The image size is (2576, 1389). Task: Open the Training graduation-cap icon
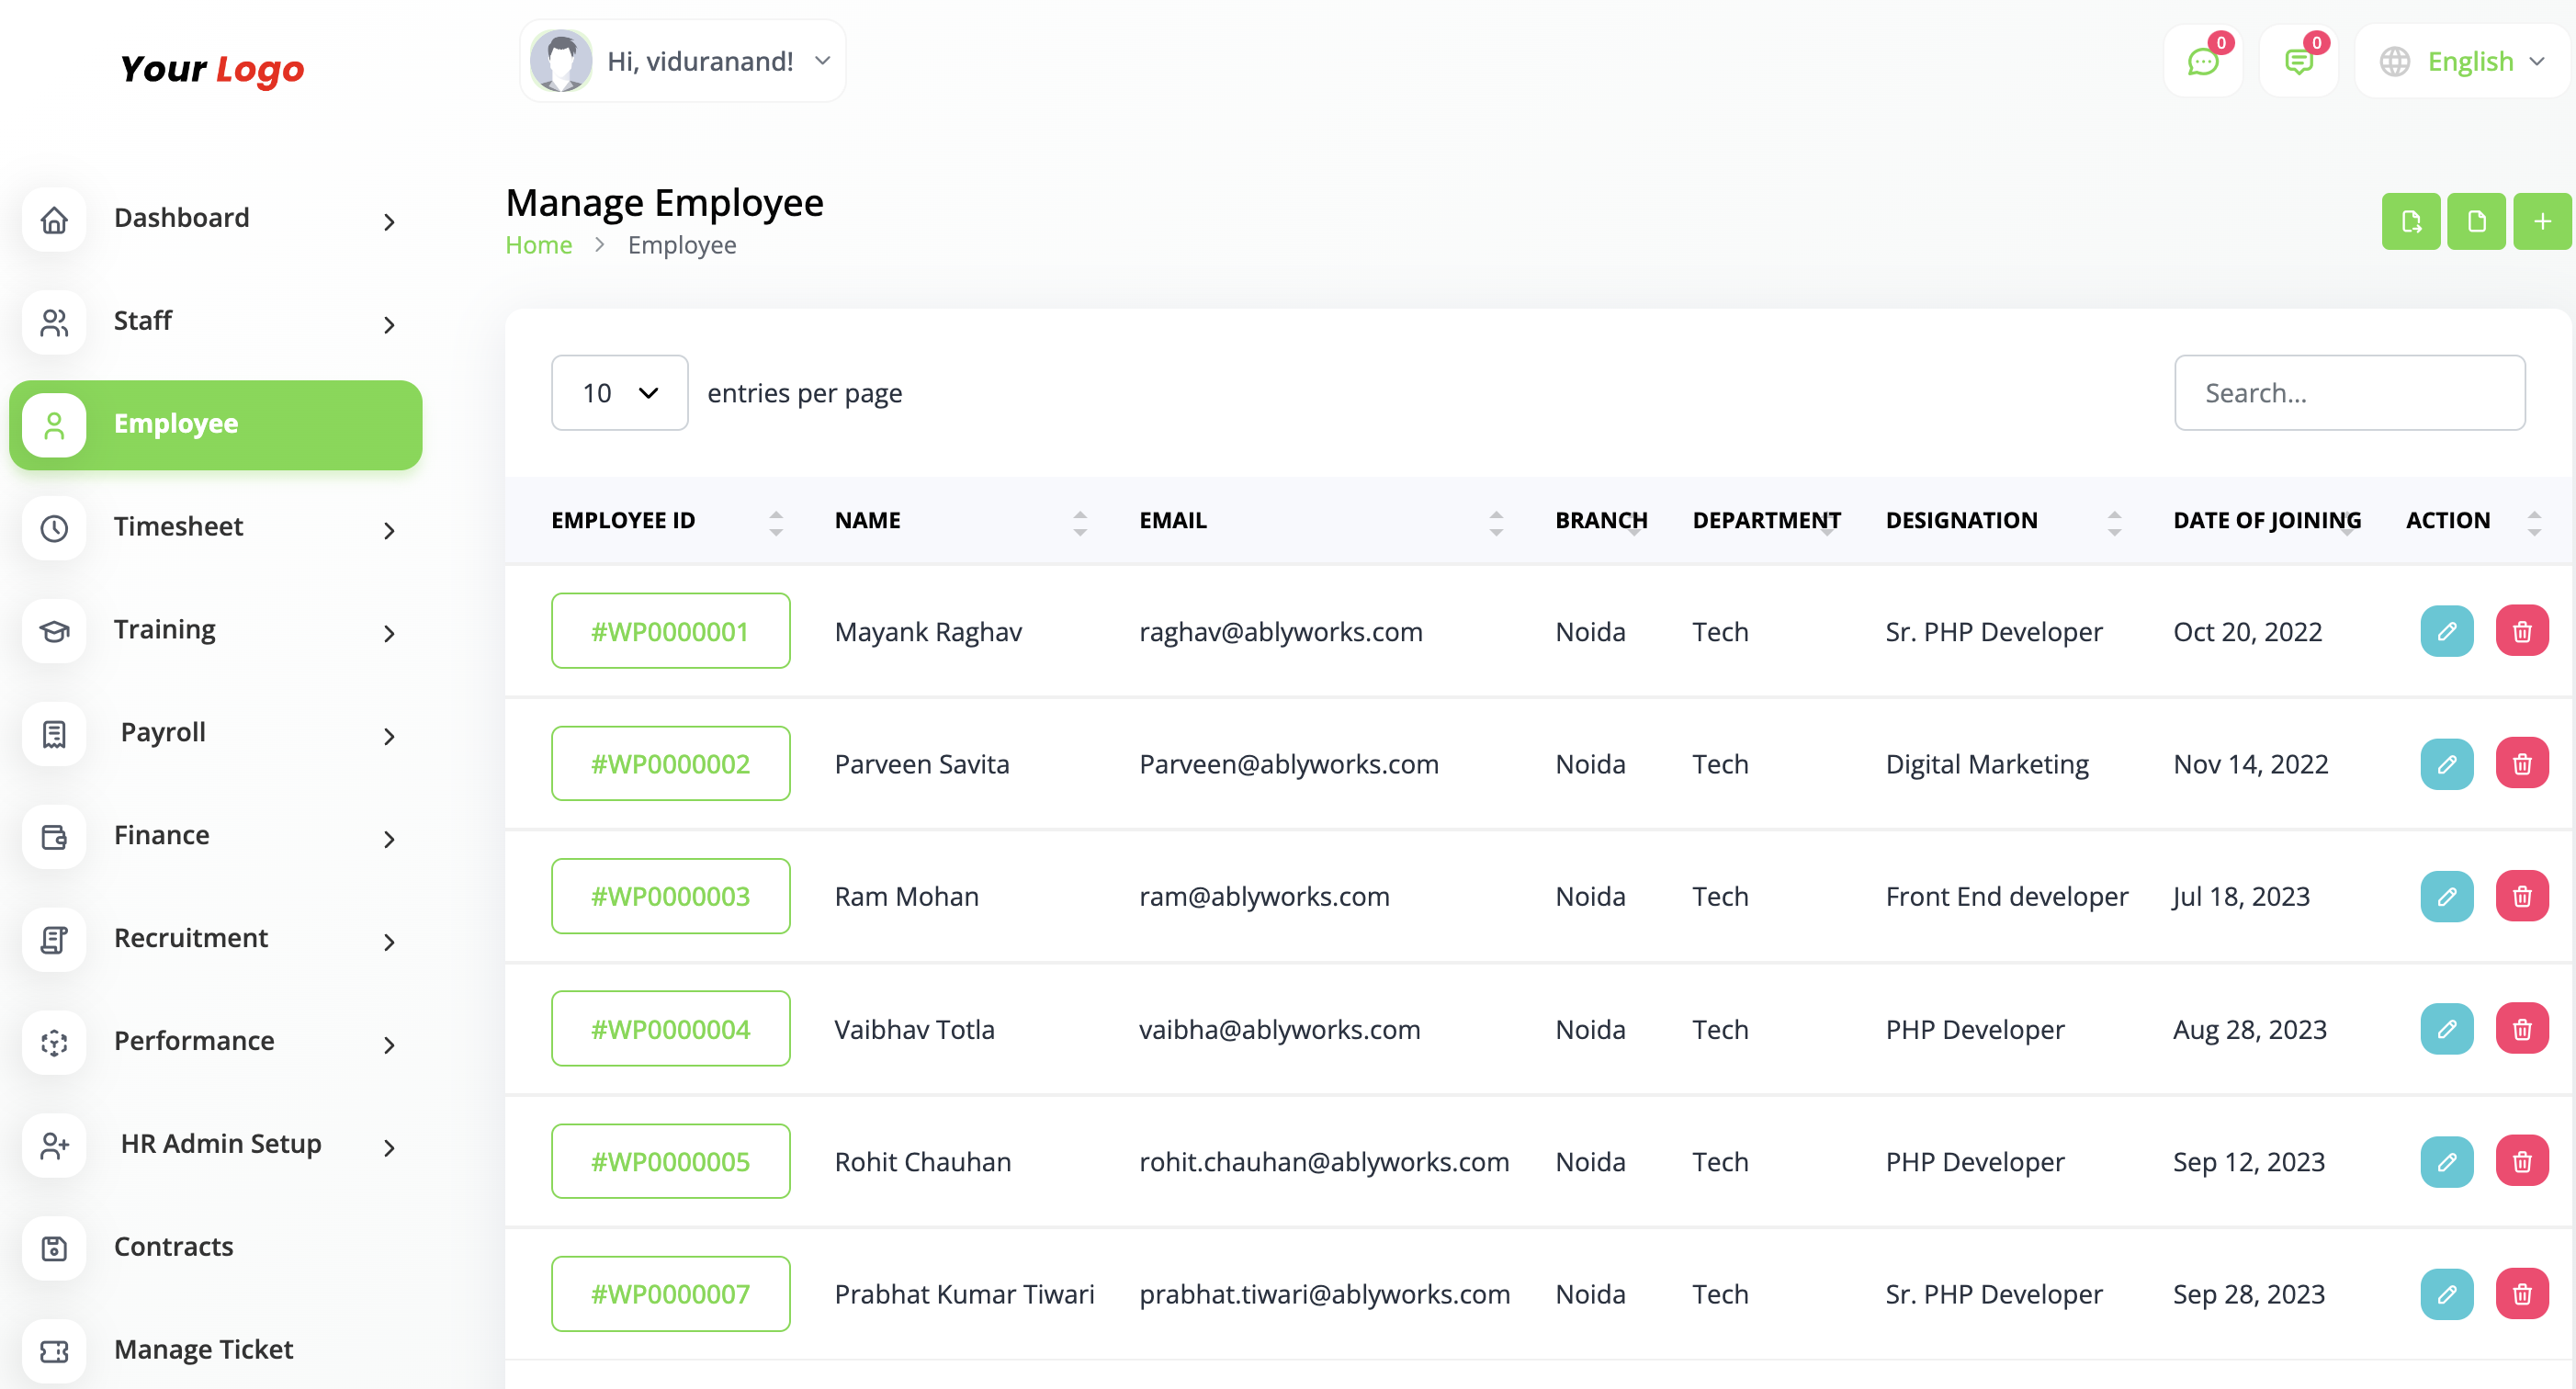(x=54, y=631)
